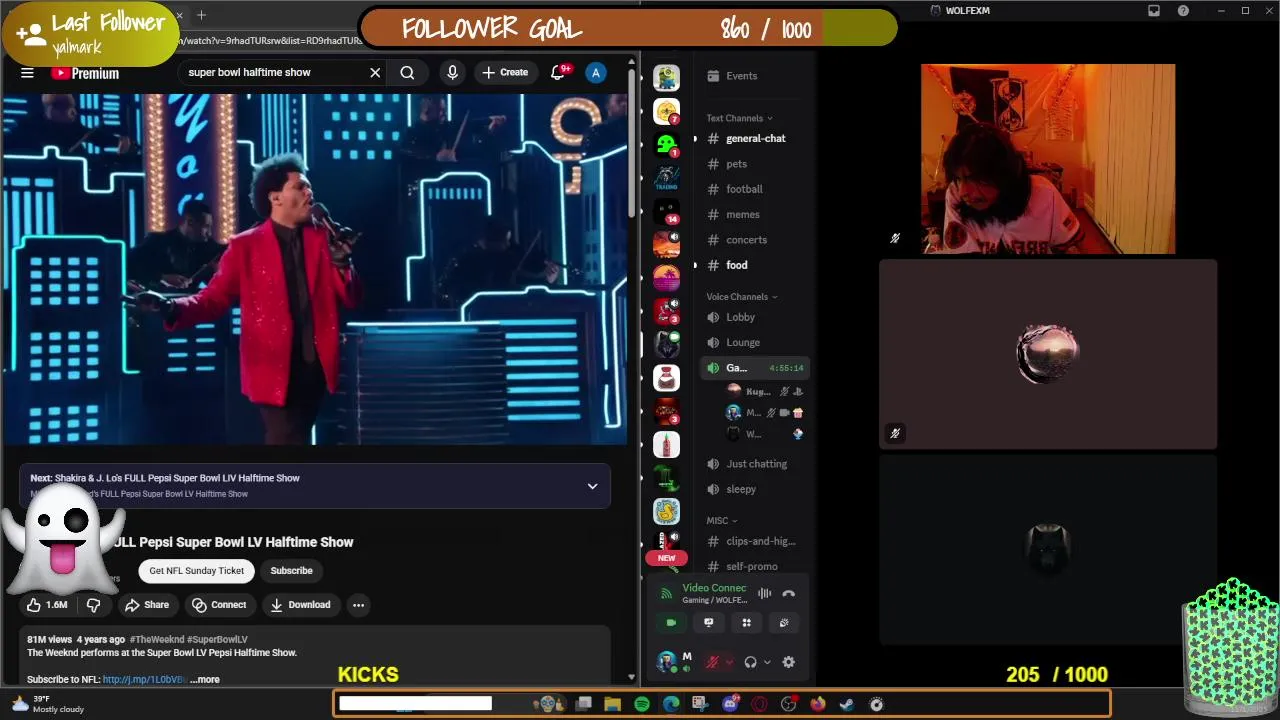
Task: Unmute the Discord microphone
Action: pyautogui.click(x=713, y=662)
